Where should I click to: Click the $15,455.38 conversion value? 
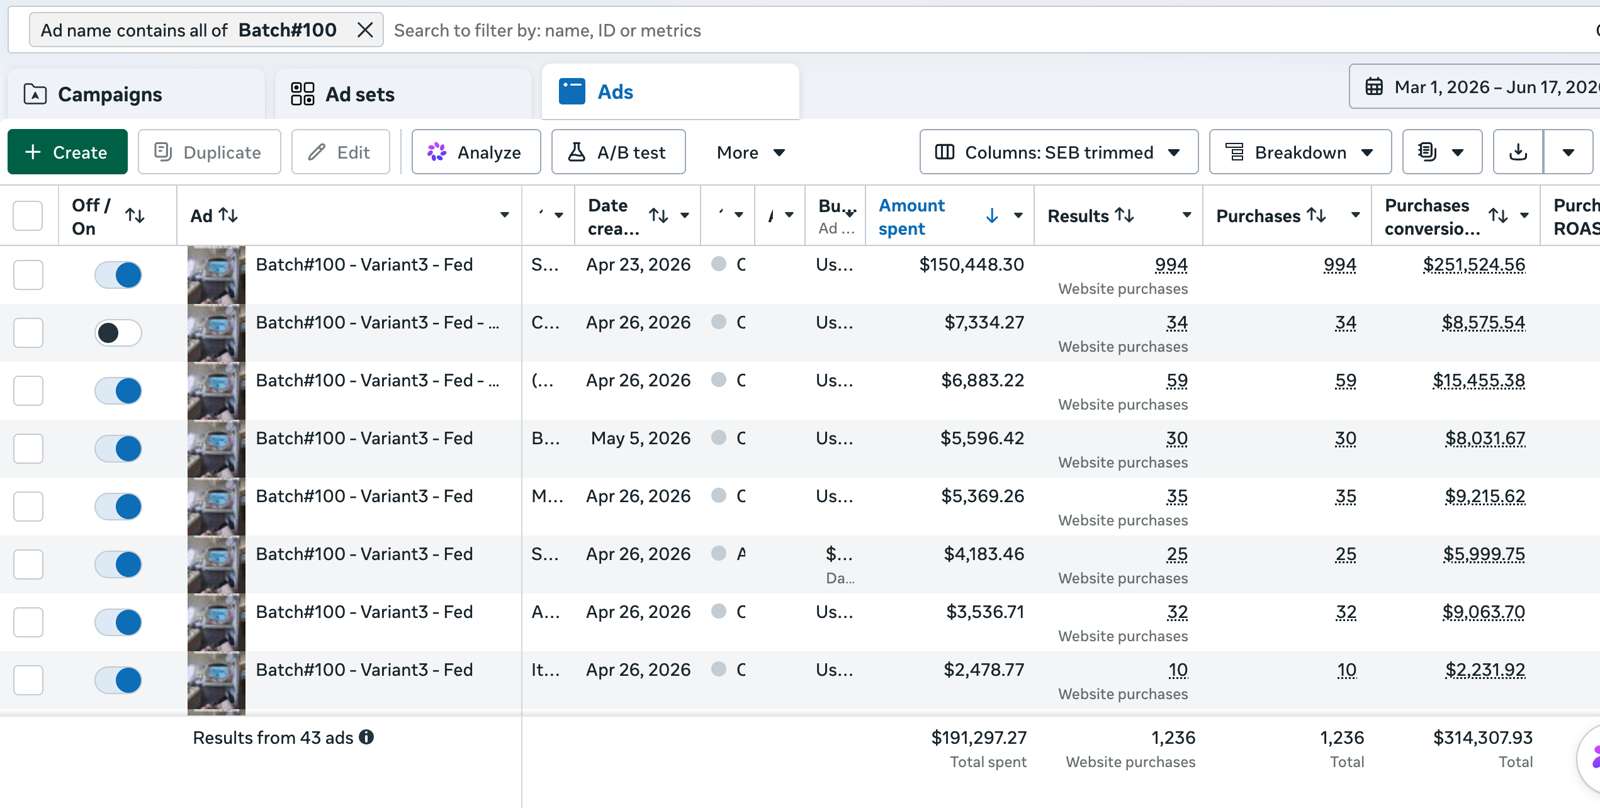(1479, 381)
